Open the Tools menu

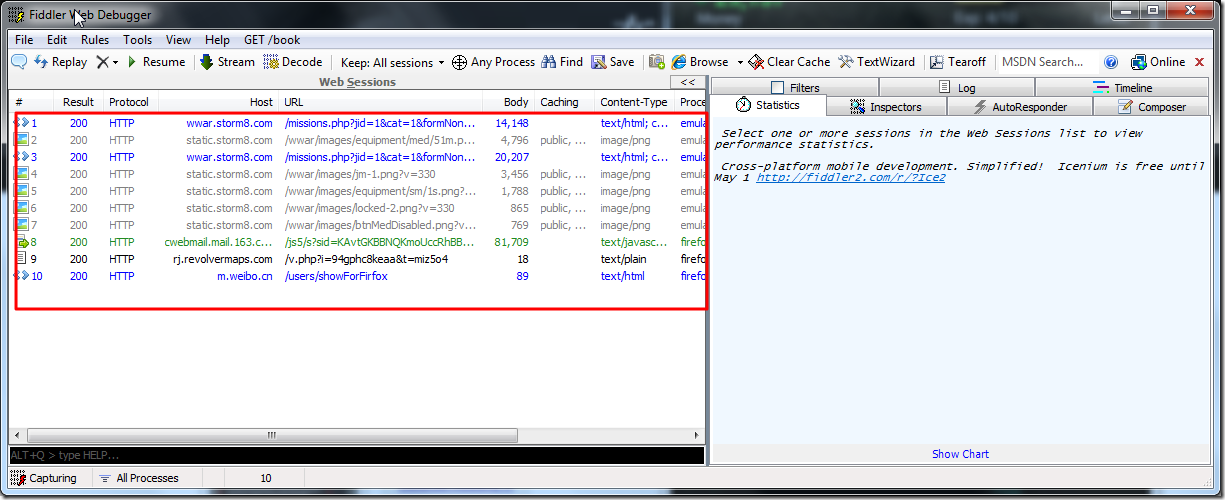(138, 40)
